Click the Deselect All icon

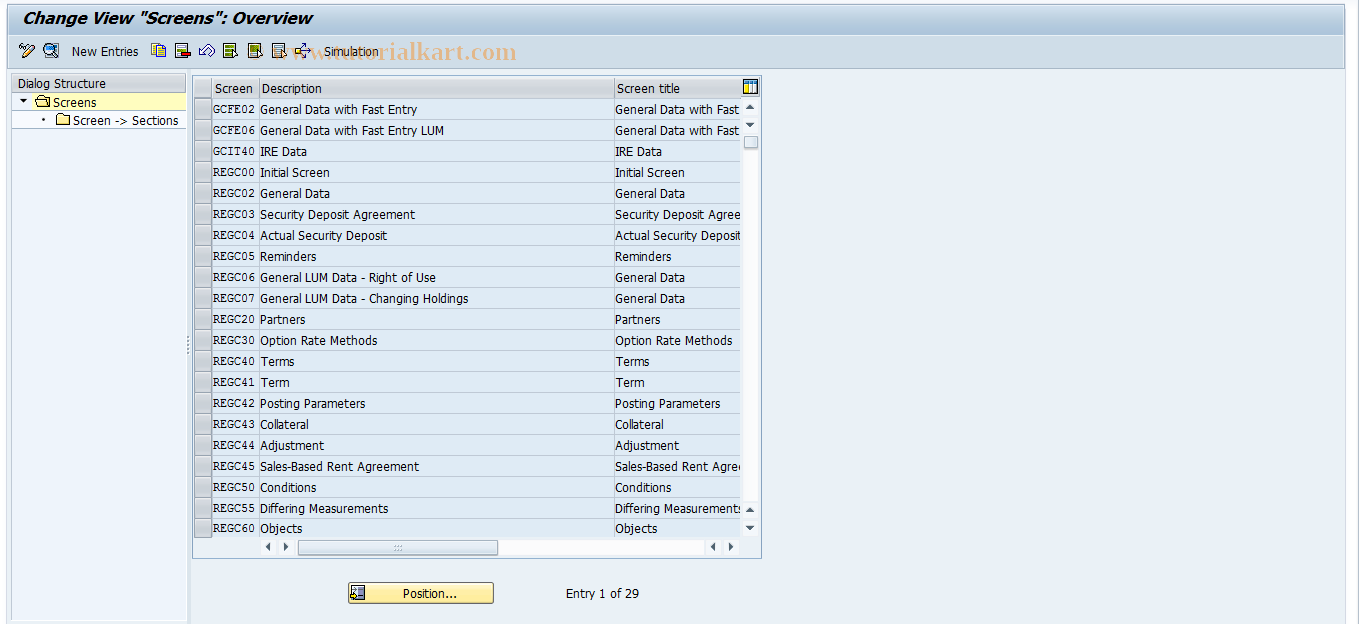coord(279,51)
